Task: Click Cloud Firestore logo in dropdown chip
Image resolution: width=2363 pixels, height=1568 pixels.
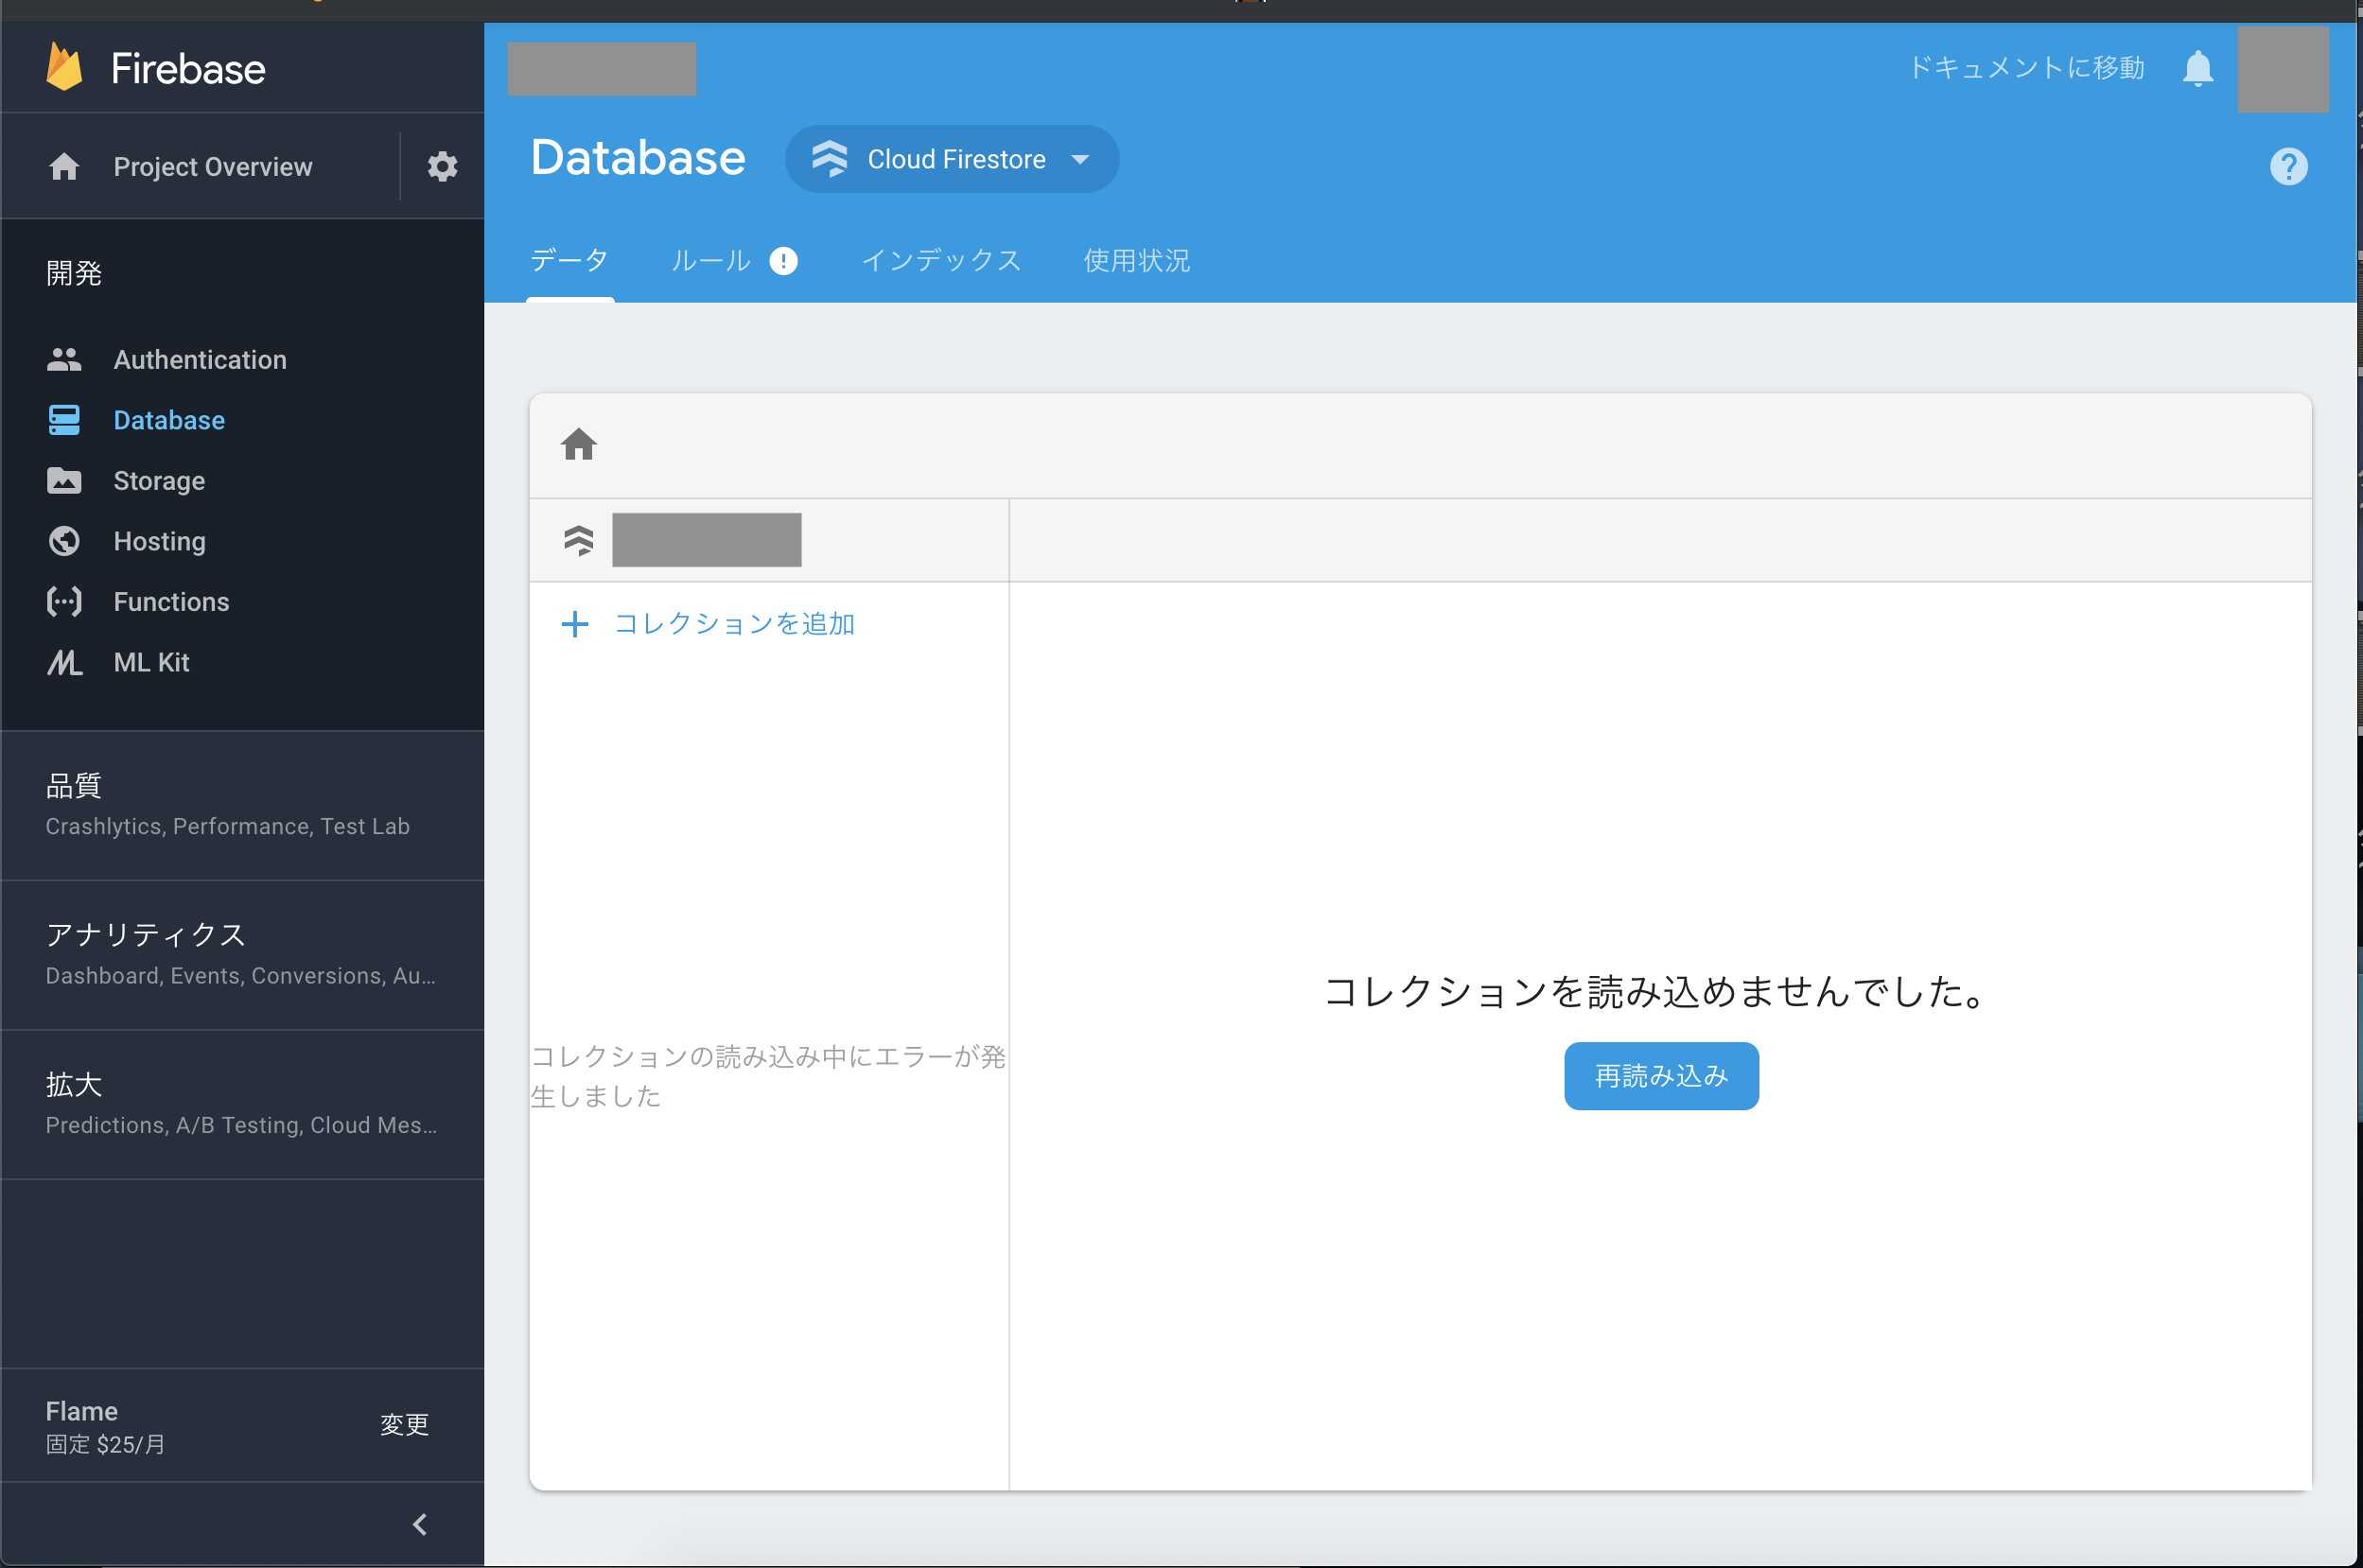Action: [829, 159]
